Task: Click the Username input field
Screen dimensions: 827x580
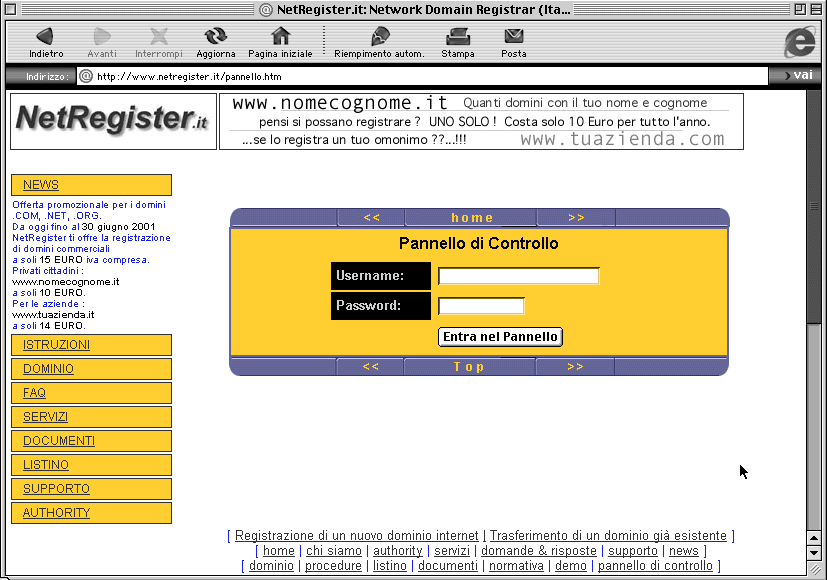Action: click(x=518, y=276)
